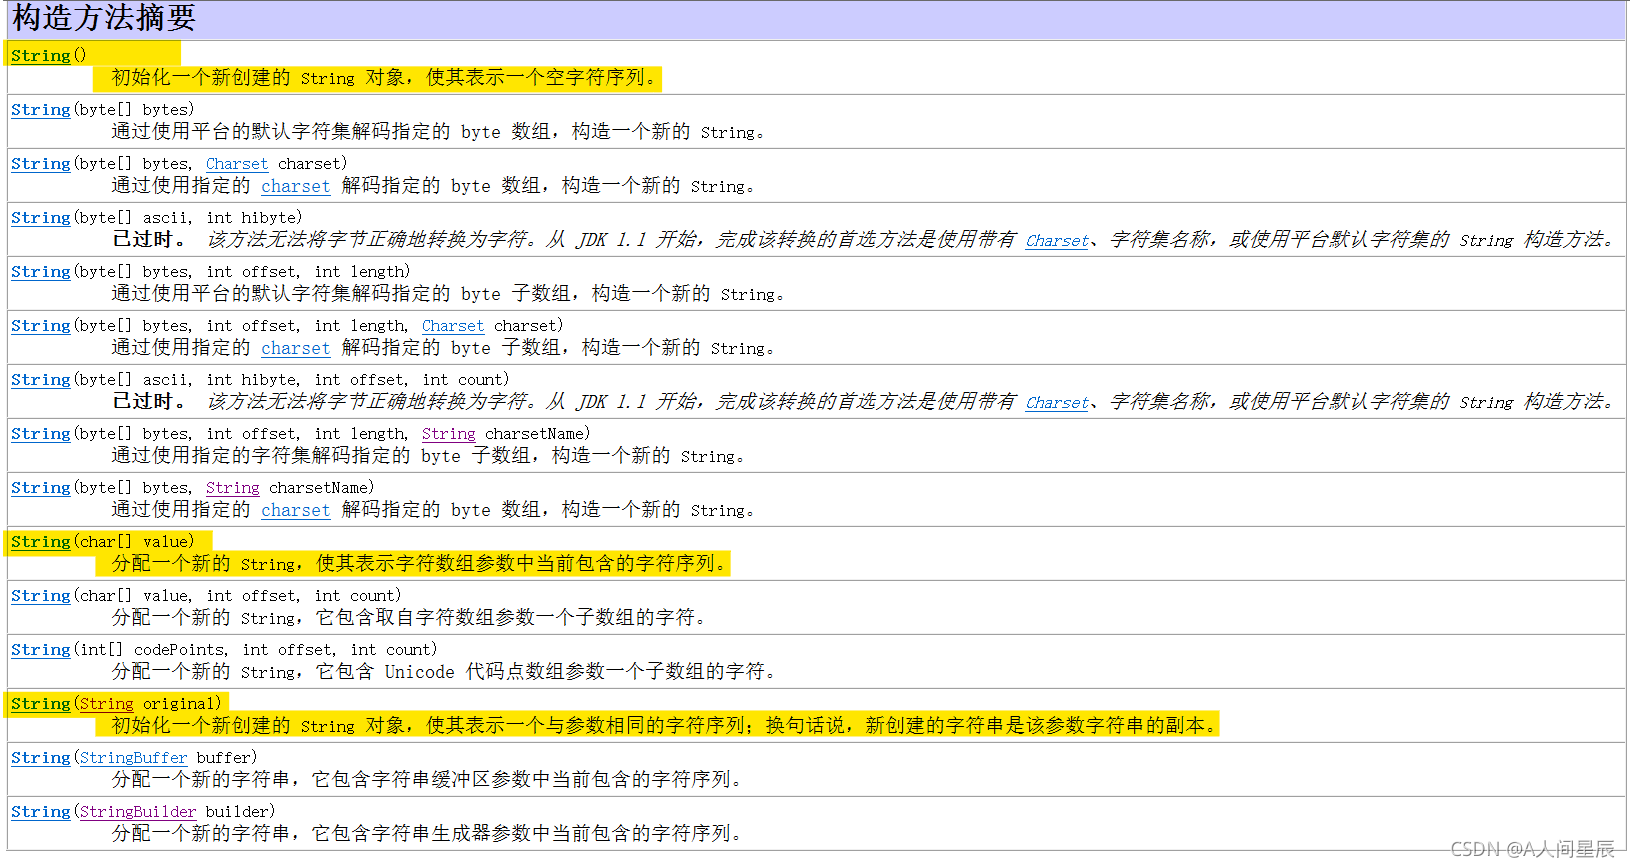The height and width of the screenshot is (867, 1630).
Task: Click description 通过使用平台的默认字符集解码指定的 byte 子数组
Action: [x=449, y=294]
